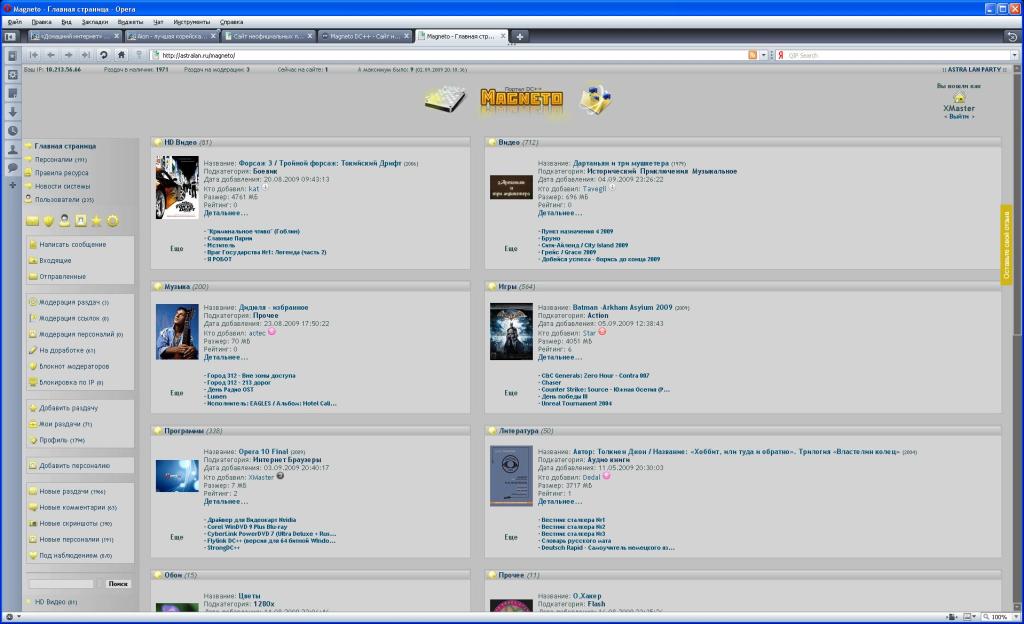The image size is (1024, 624).
Task: Click the Yandex search engine icon
Action: (780, 55)
